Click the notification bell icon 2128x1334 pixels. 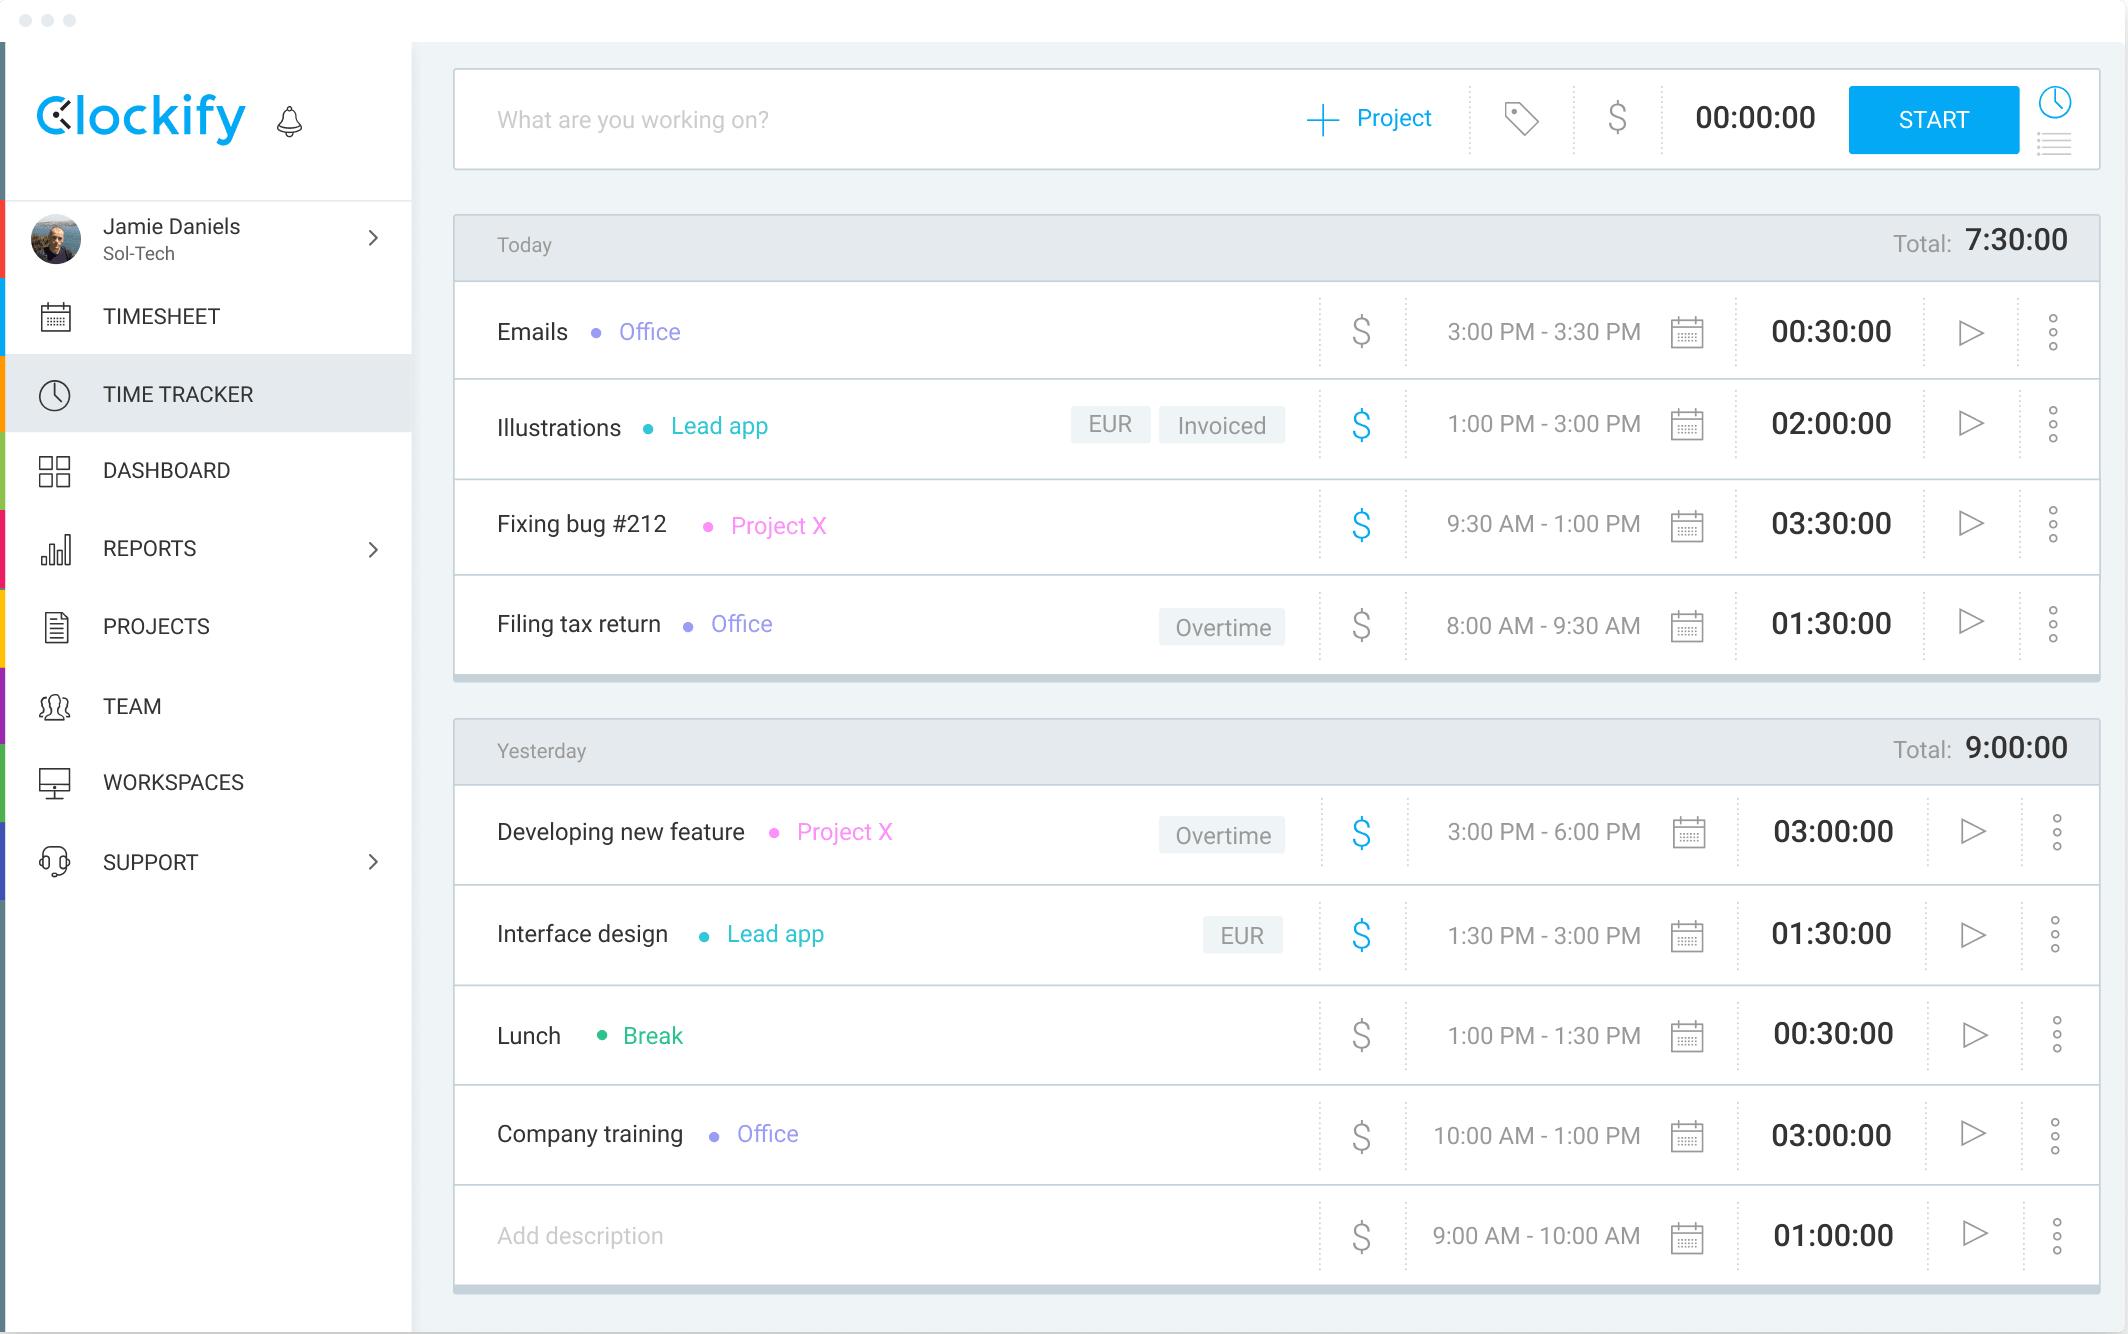(289, 121)
